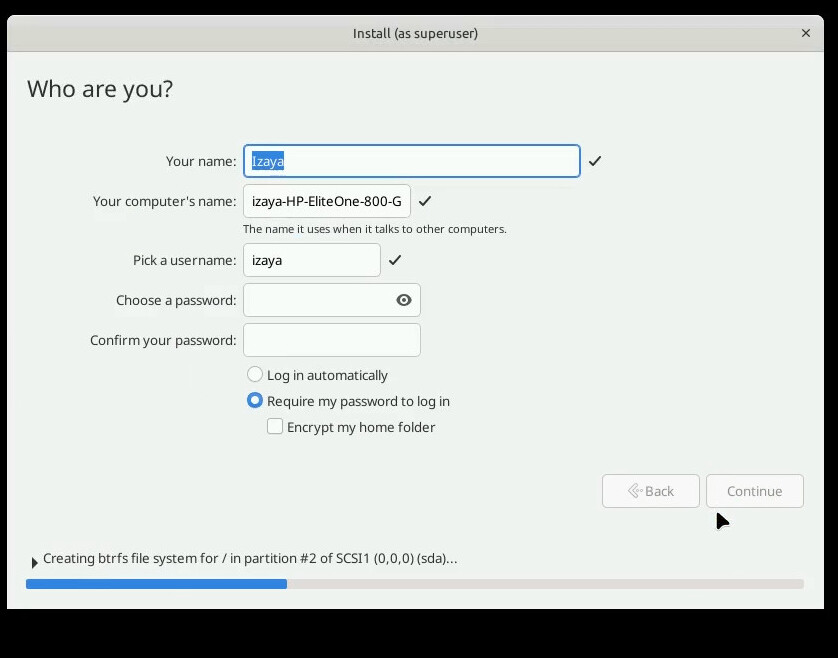Enable Encrypt my home folder
The width and height of the screenshot is (838, 658).
275,427
